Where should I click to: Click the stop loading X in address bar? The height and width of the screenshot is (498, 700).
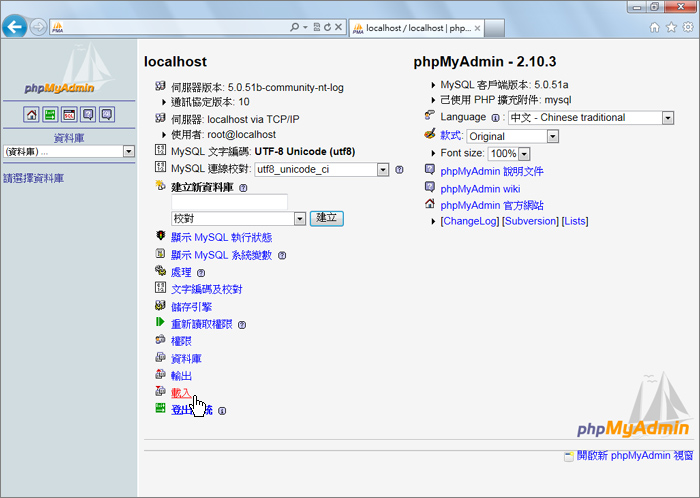click(338, 27)
